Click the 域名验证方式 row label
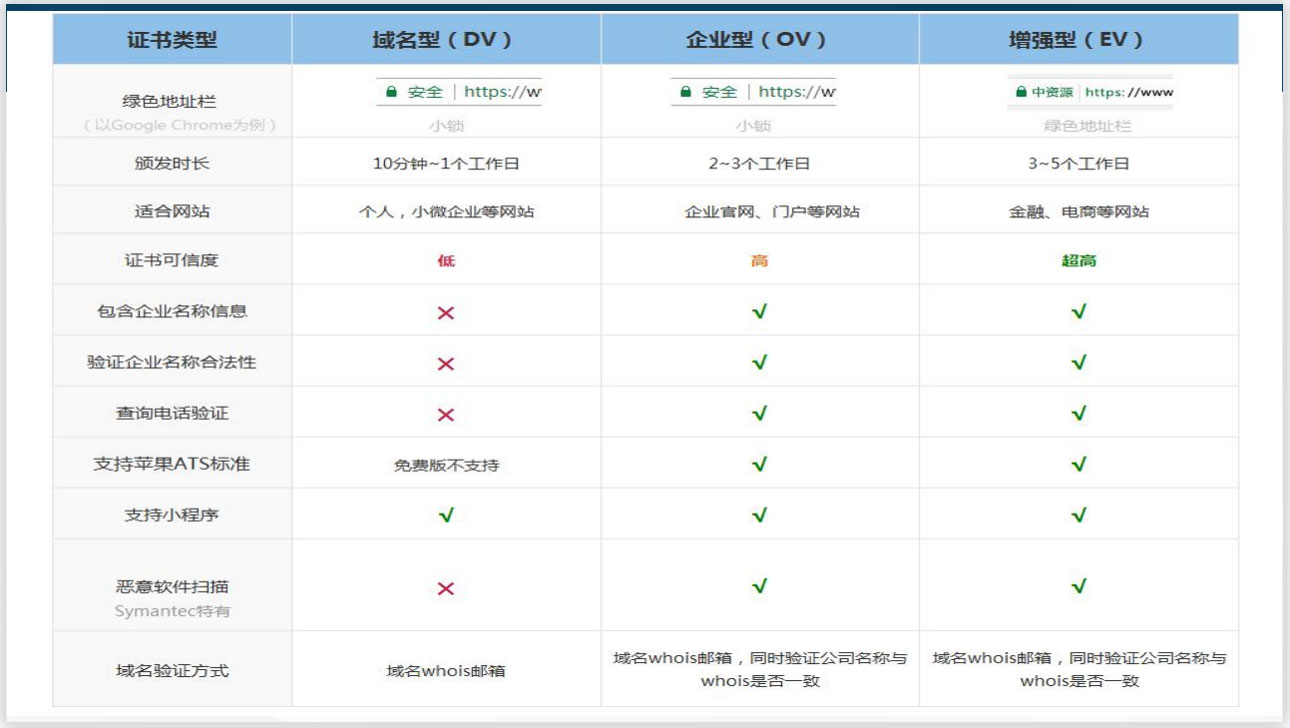This screenshot has height=728, width=1290. 172,670
